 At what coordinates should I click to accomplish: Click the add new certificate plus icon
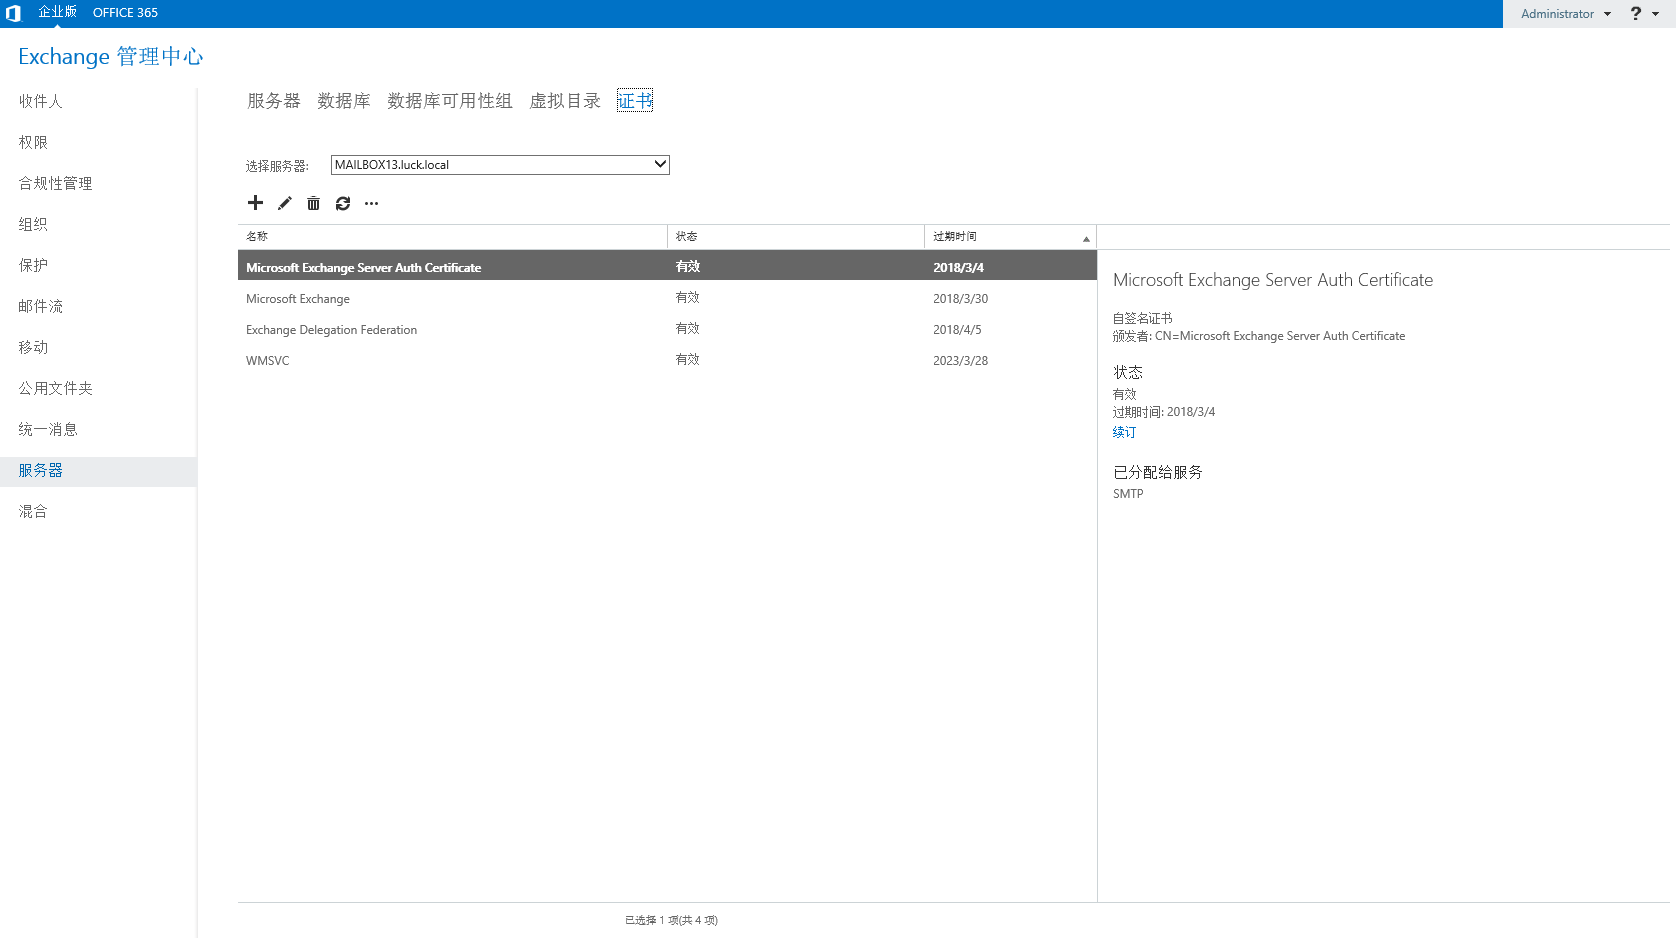pos(255,203)
